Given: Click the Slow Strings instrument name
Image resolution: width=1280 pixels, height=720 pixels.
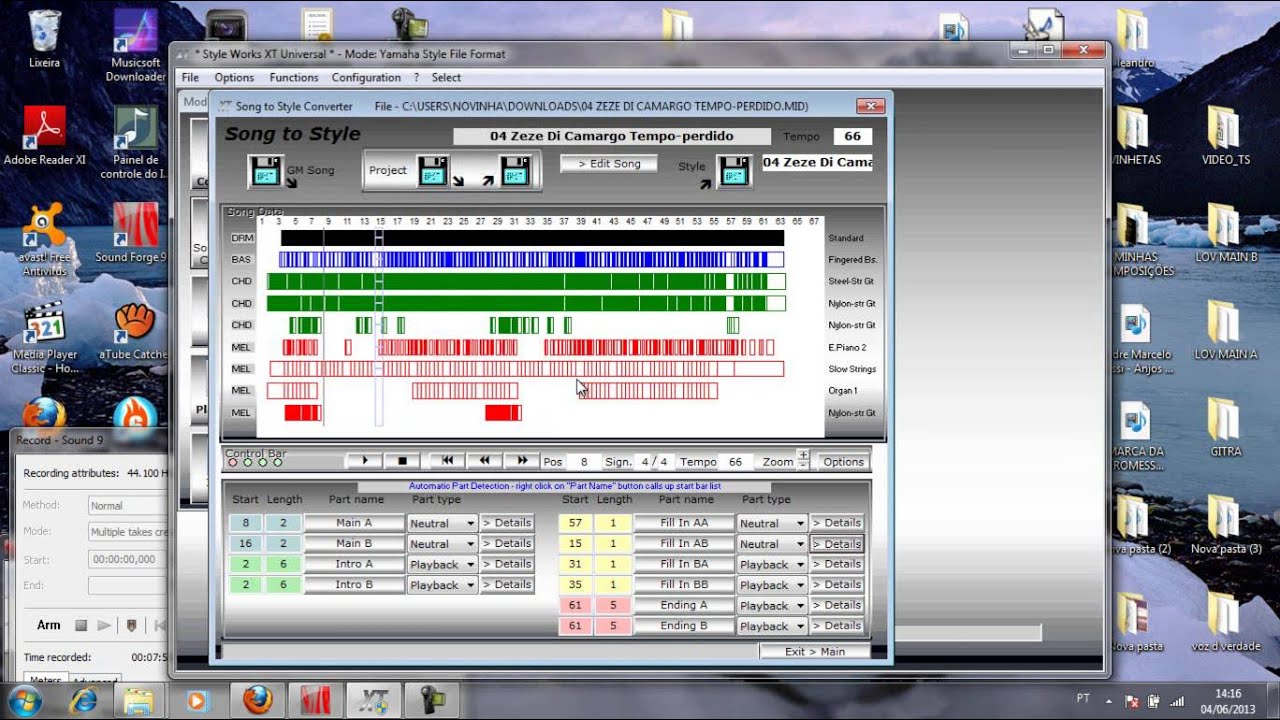Looking at the screenshot, I should pyautogui.click(x=852, y=369).
